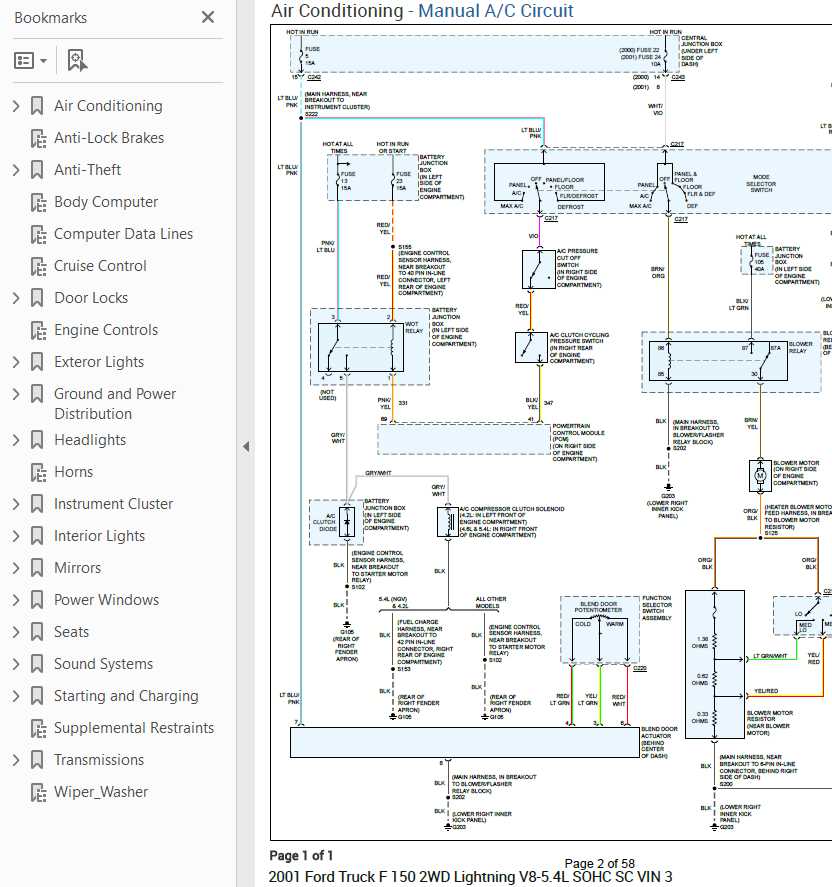The width and height of the screenshot is (832, 887).
Task: Jump to Computer Data Lines bookmark
Action: tap(123, 234)
